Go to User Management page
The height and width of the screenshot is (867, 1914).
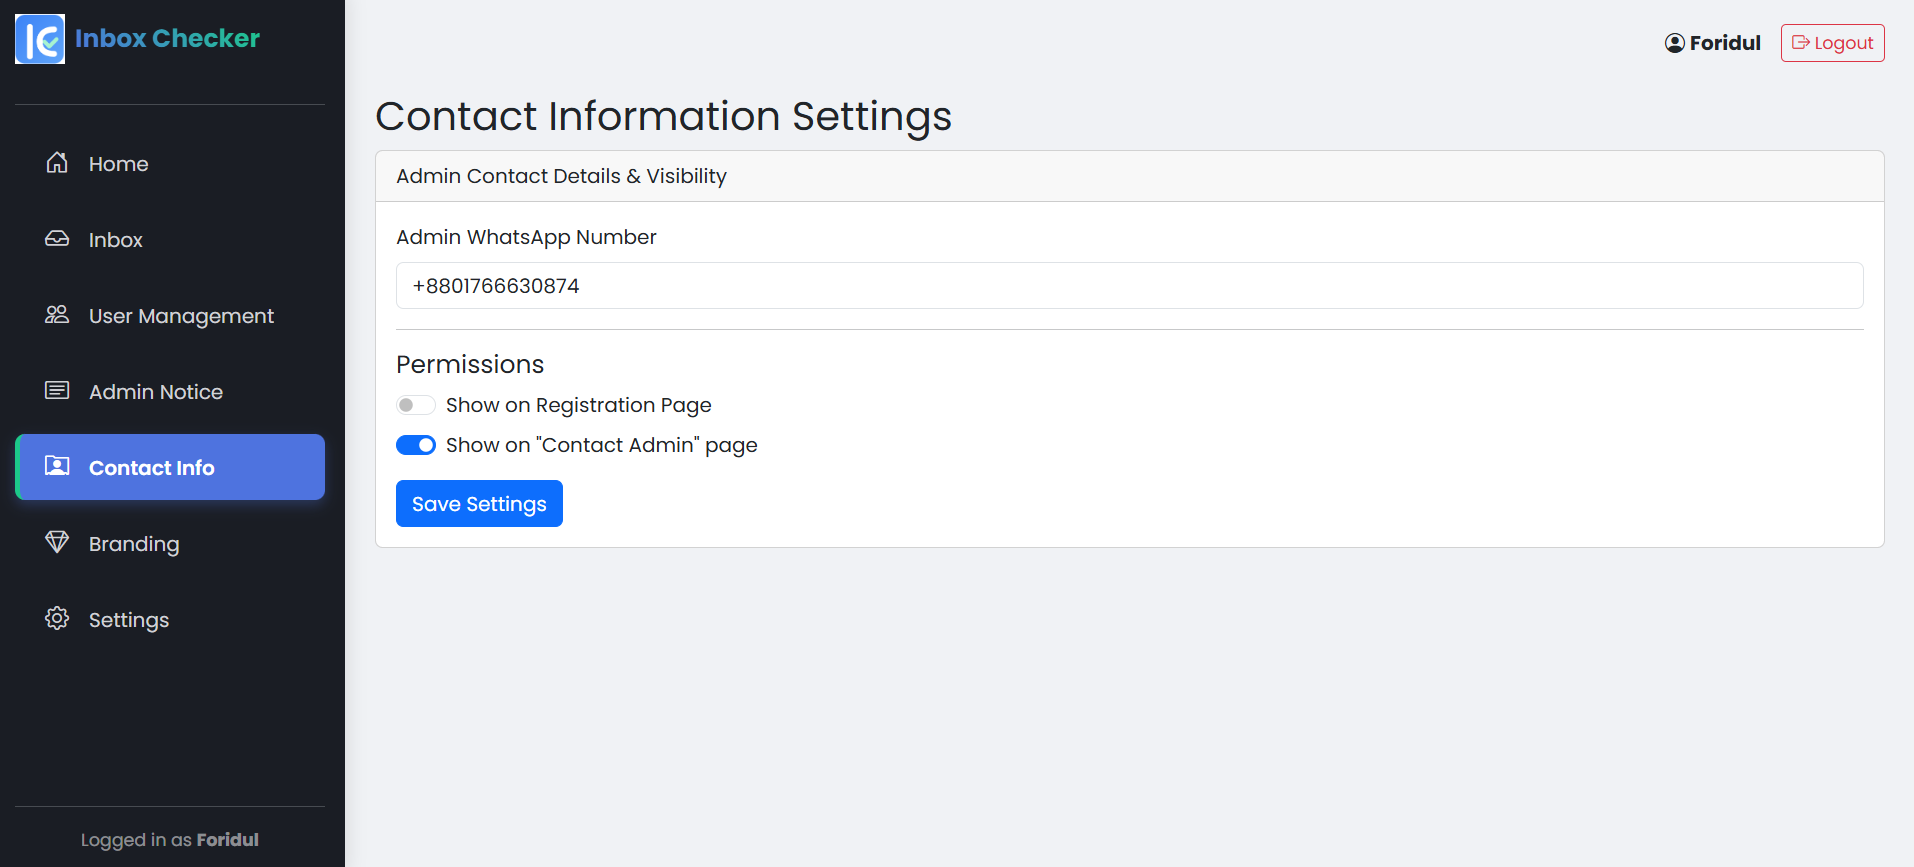click(x=170, y=315)
